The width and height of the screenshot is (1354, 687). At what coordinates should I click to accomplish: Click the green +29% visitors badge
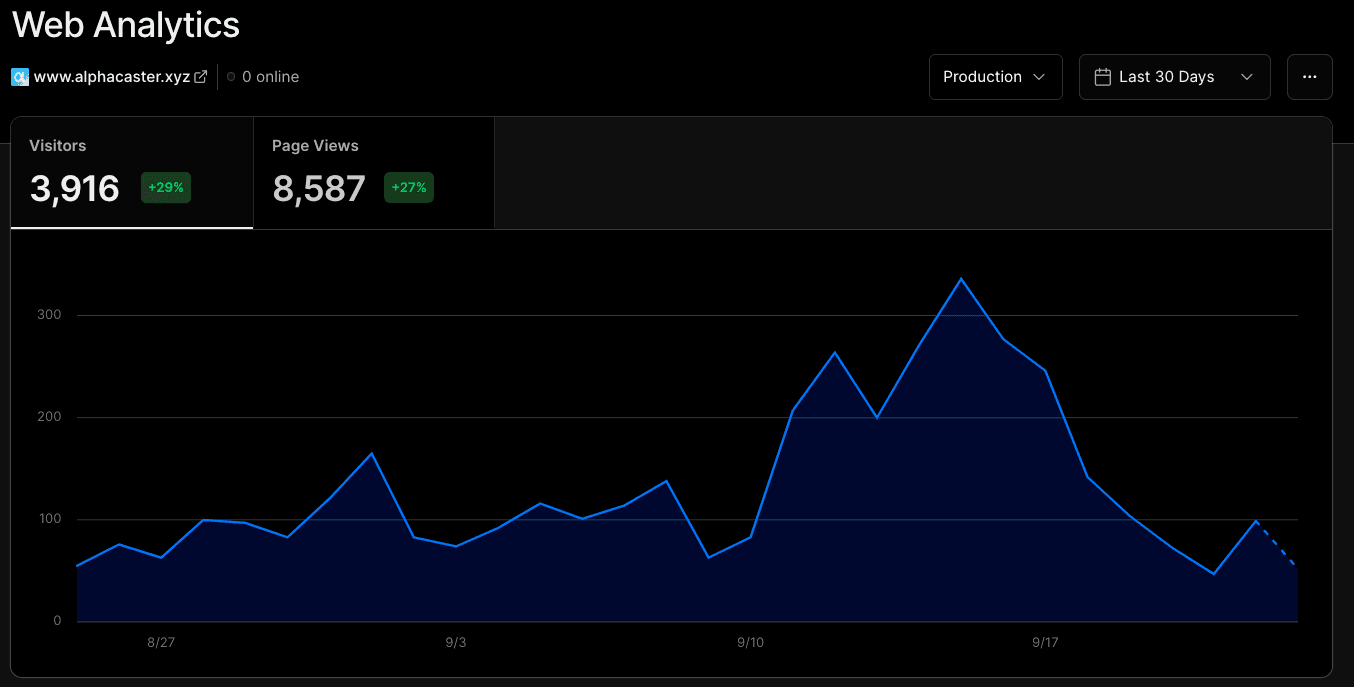165,188
